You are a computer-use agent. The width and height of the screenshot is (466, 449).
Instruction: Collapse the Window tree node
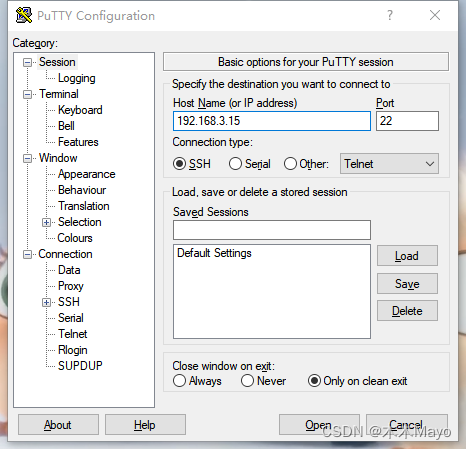[x=27, y=158]
